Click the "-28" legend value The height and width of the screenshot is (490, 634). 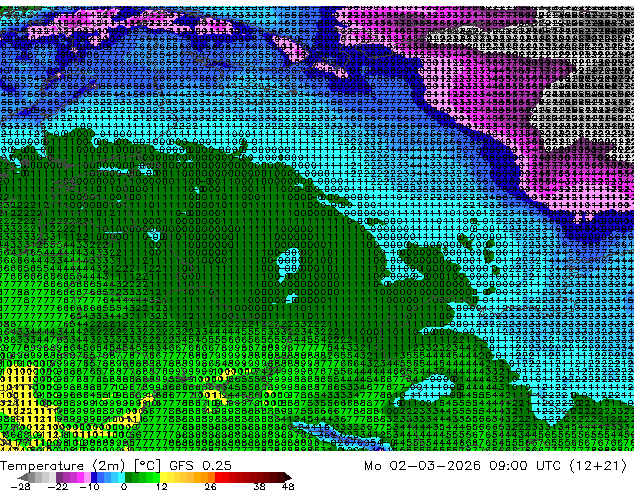coord(20,486)
